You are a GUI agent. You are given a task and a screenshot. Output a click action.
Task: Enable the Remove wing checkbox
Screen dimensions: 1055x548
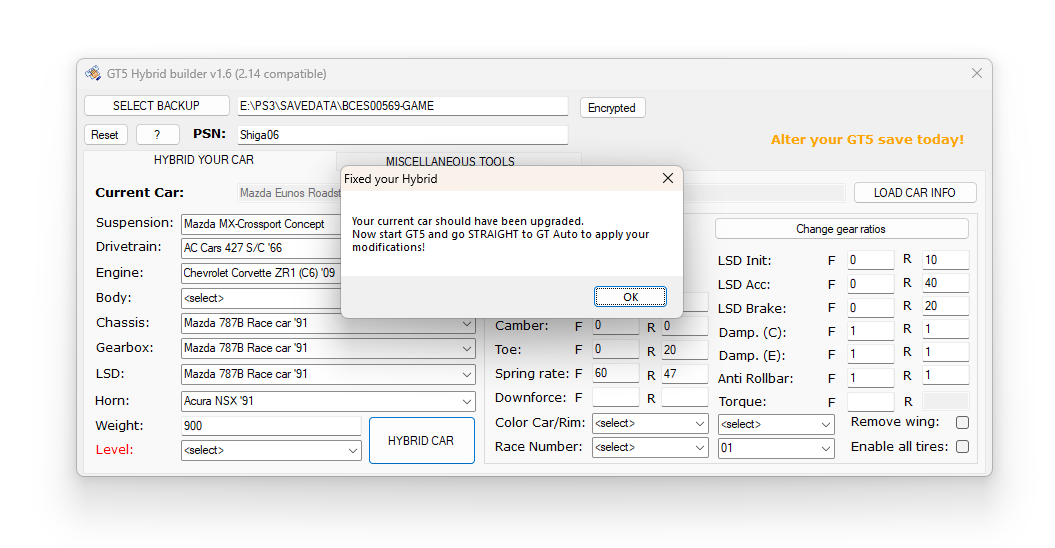(962, 423)
